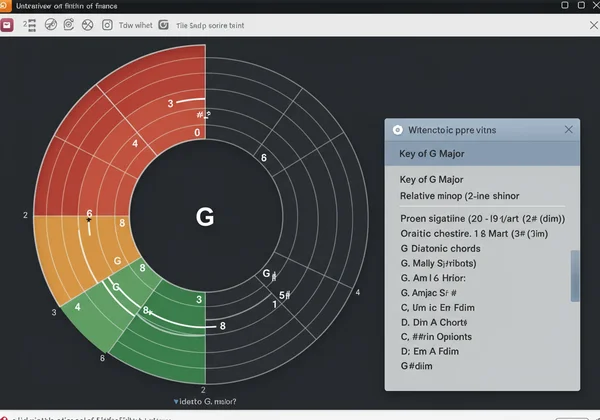
Task: Click the 0 label in red segment
Action: point(197,132)
